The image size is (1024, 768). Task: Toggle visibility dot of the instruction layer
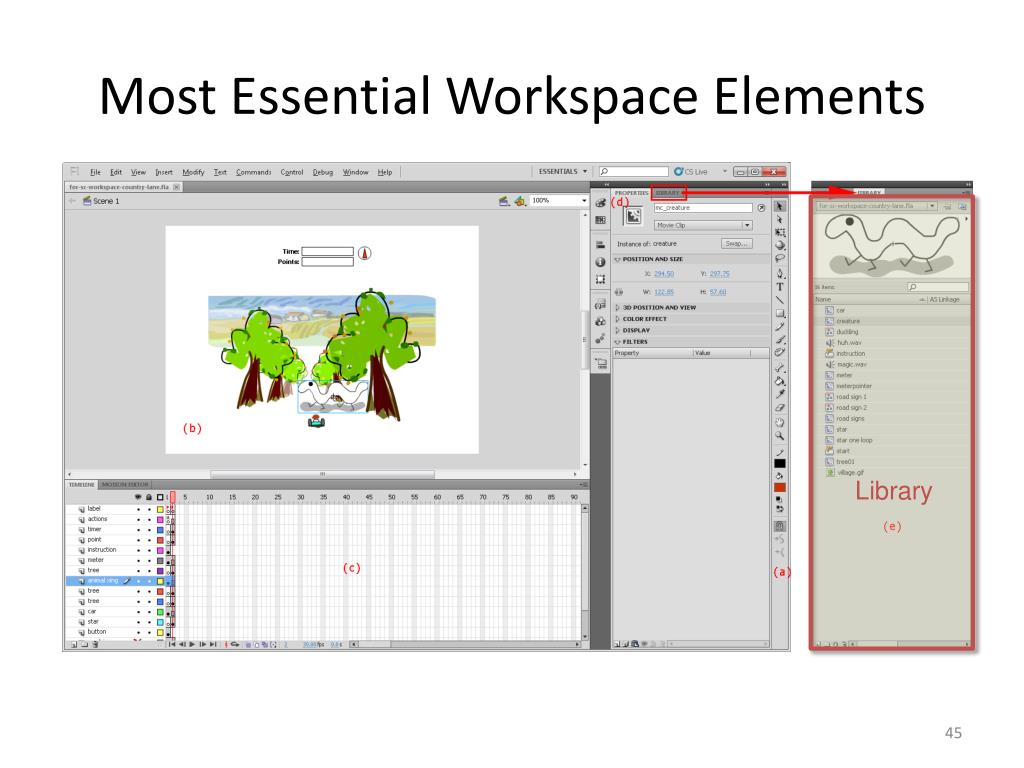click(x=138, y=550)
